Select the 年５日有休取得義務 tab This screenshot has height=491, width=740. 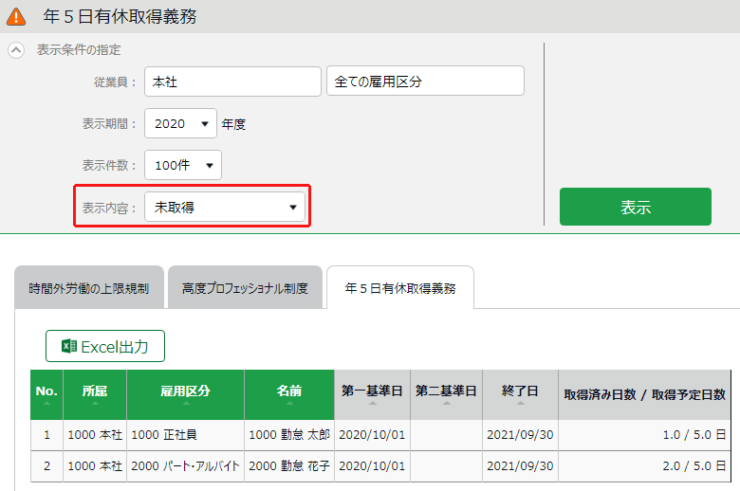point(400,288)
